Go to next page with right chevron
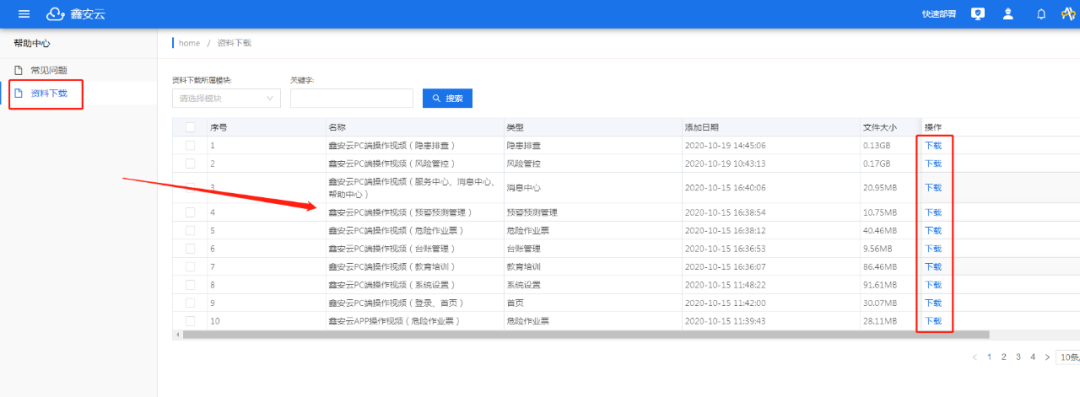1080x397 pixels. (1048, 357)
